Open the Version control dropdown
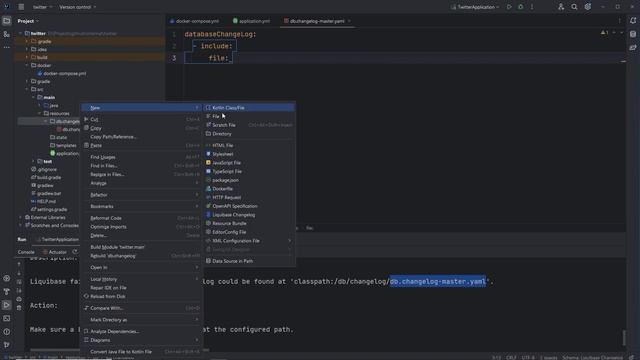Viewport: 640px width, 360px height. (x=78, y=7)
